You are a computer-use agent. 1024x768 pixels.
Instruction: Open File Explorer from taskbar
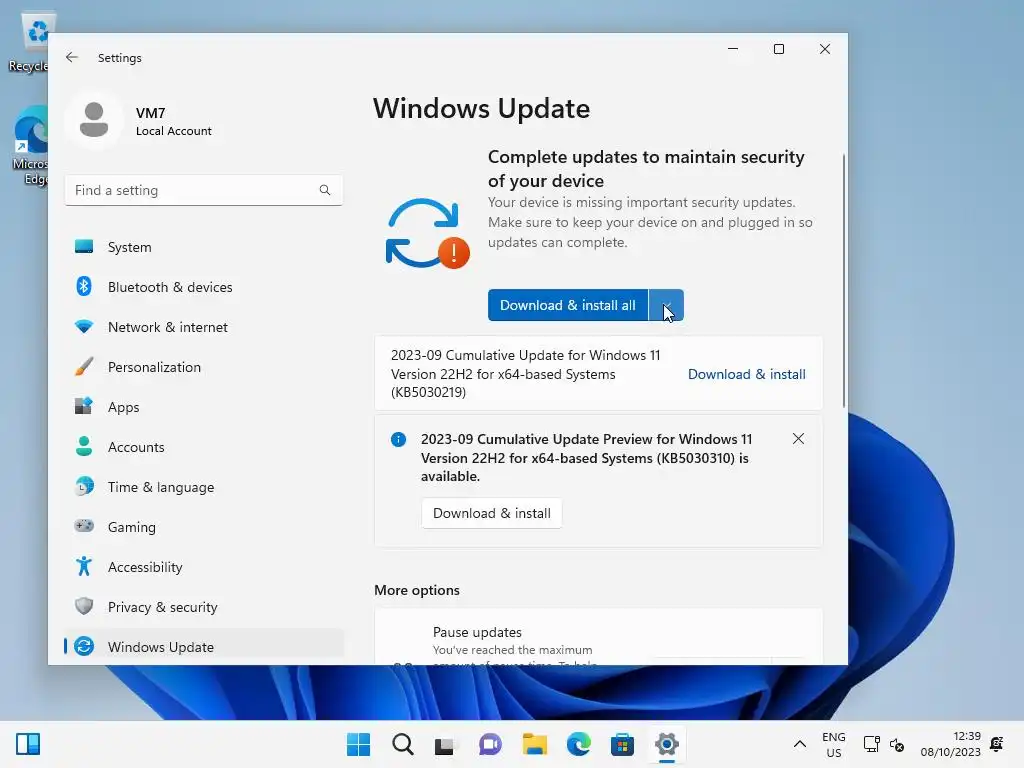click(534, 744)
